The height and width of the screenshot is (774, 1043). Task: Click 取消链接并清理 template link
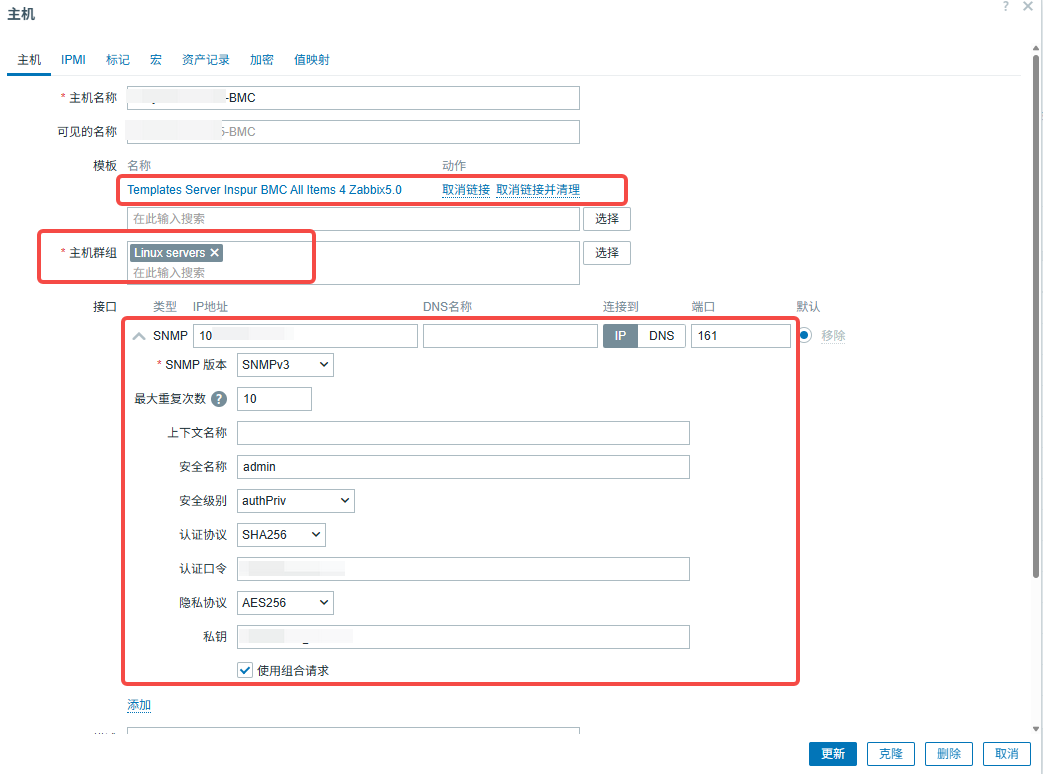click(x=538, y=190)
